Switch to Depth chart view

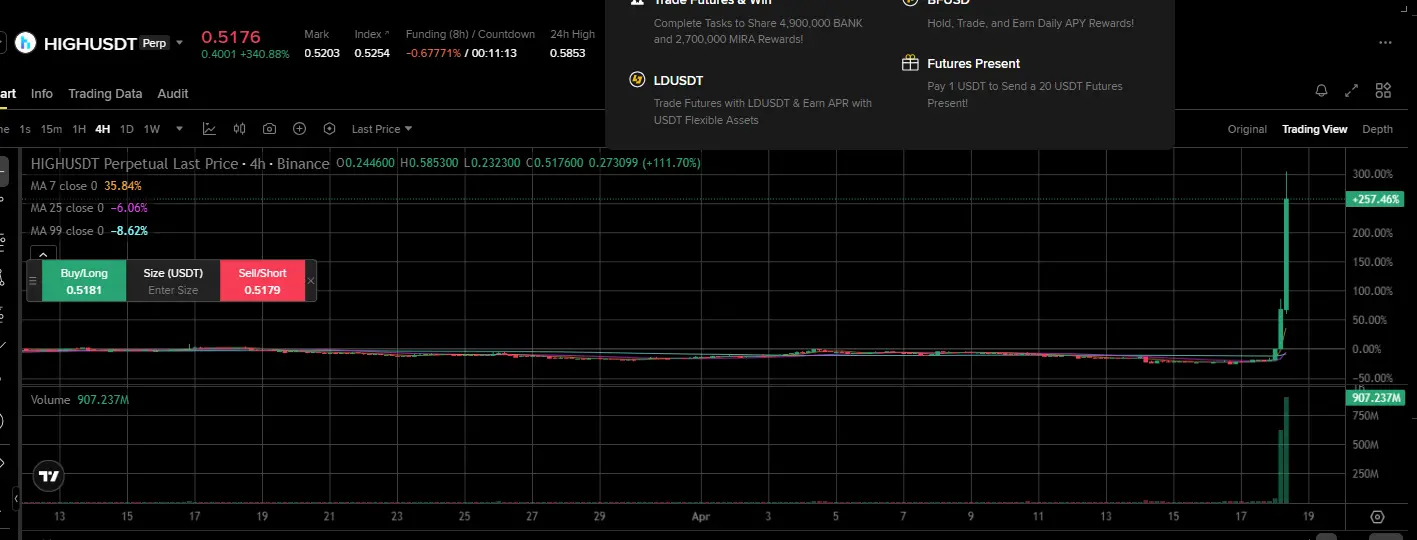point(1377,129)
